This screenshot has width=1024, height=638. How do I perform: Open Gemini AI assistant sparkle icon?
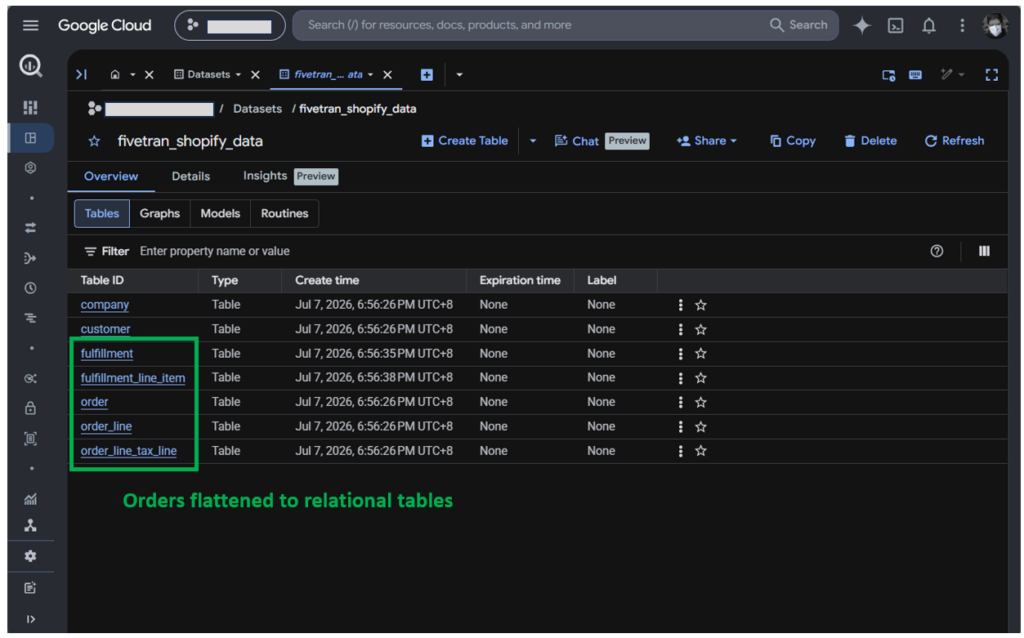pyautogui.click(x=861, y=25)
